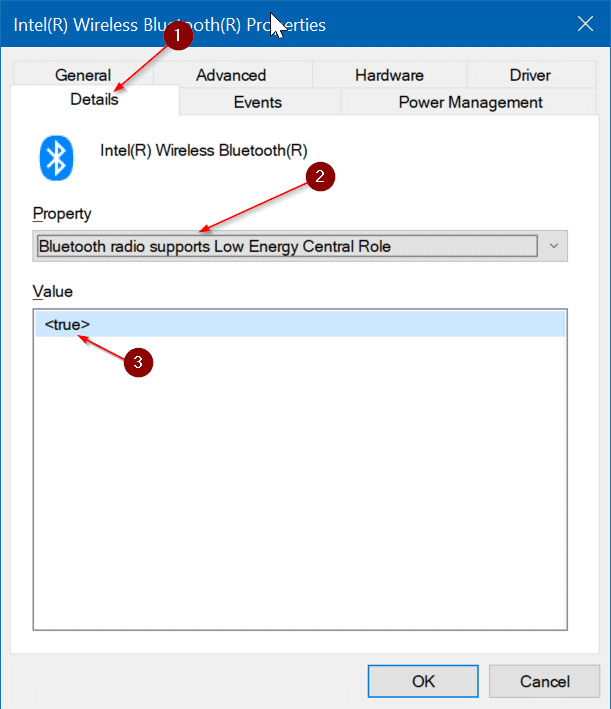Image resolution: width=611 pixels, height=709 pixels.
Task: Switch to Power Management tab
Action: 470,102
